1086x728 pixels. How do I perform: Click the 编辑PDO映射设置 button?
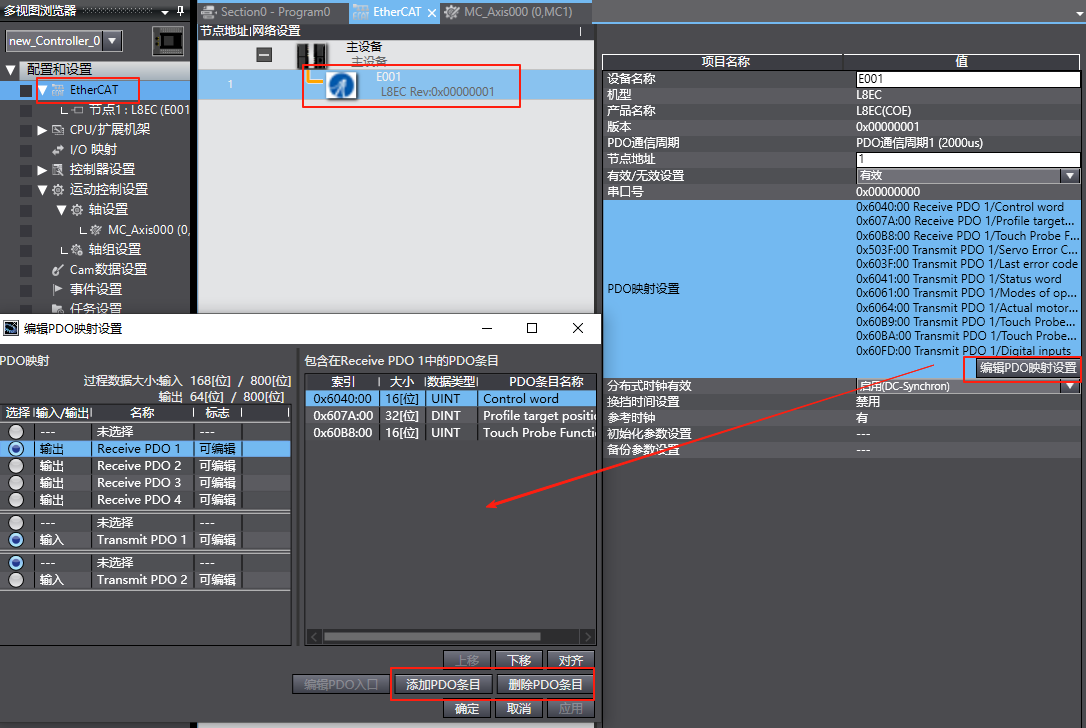point(1027,368)
